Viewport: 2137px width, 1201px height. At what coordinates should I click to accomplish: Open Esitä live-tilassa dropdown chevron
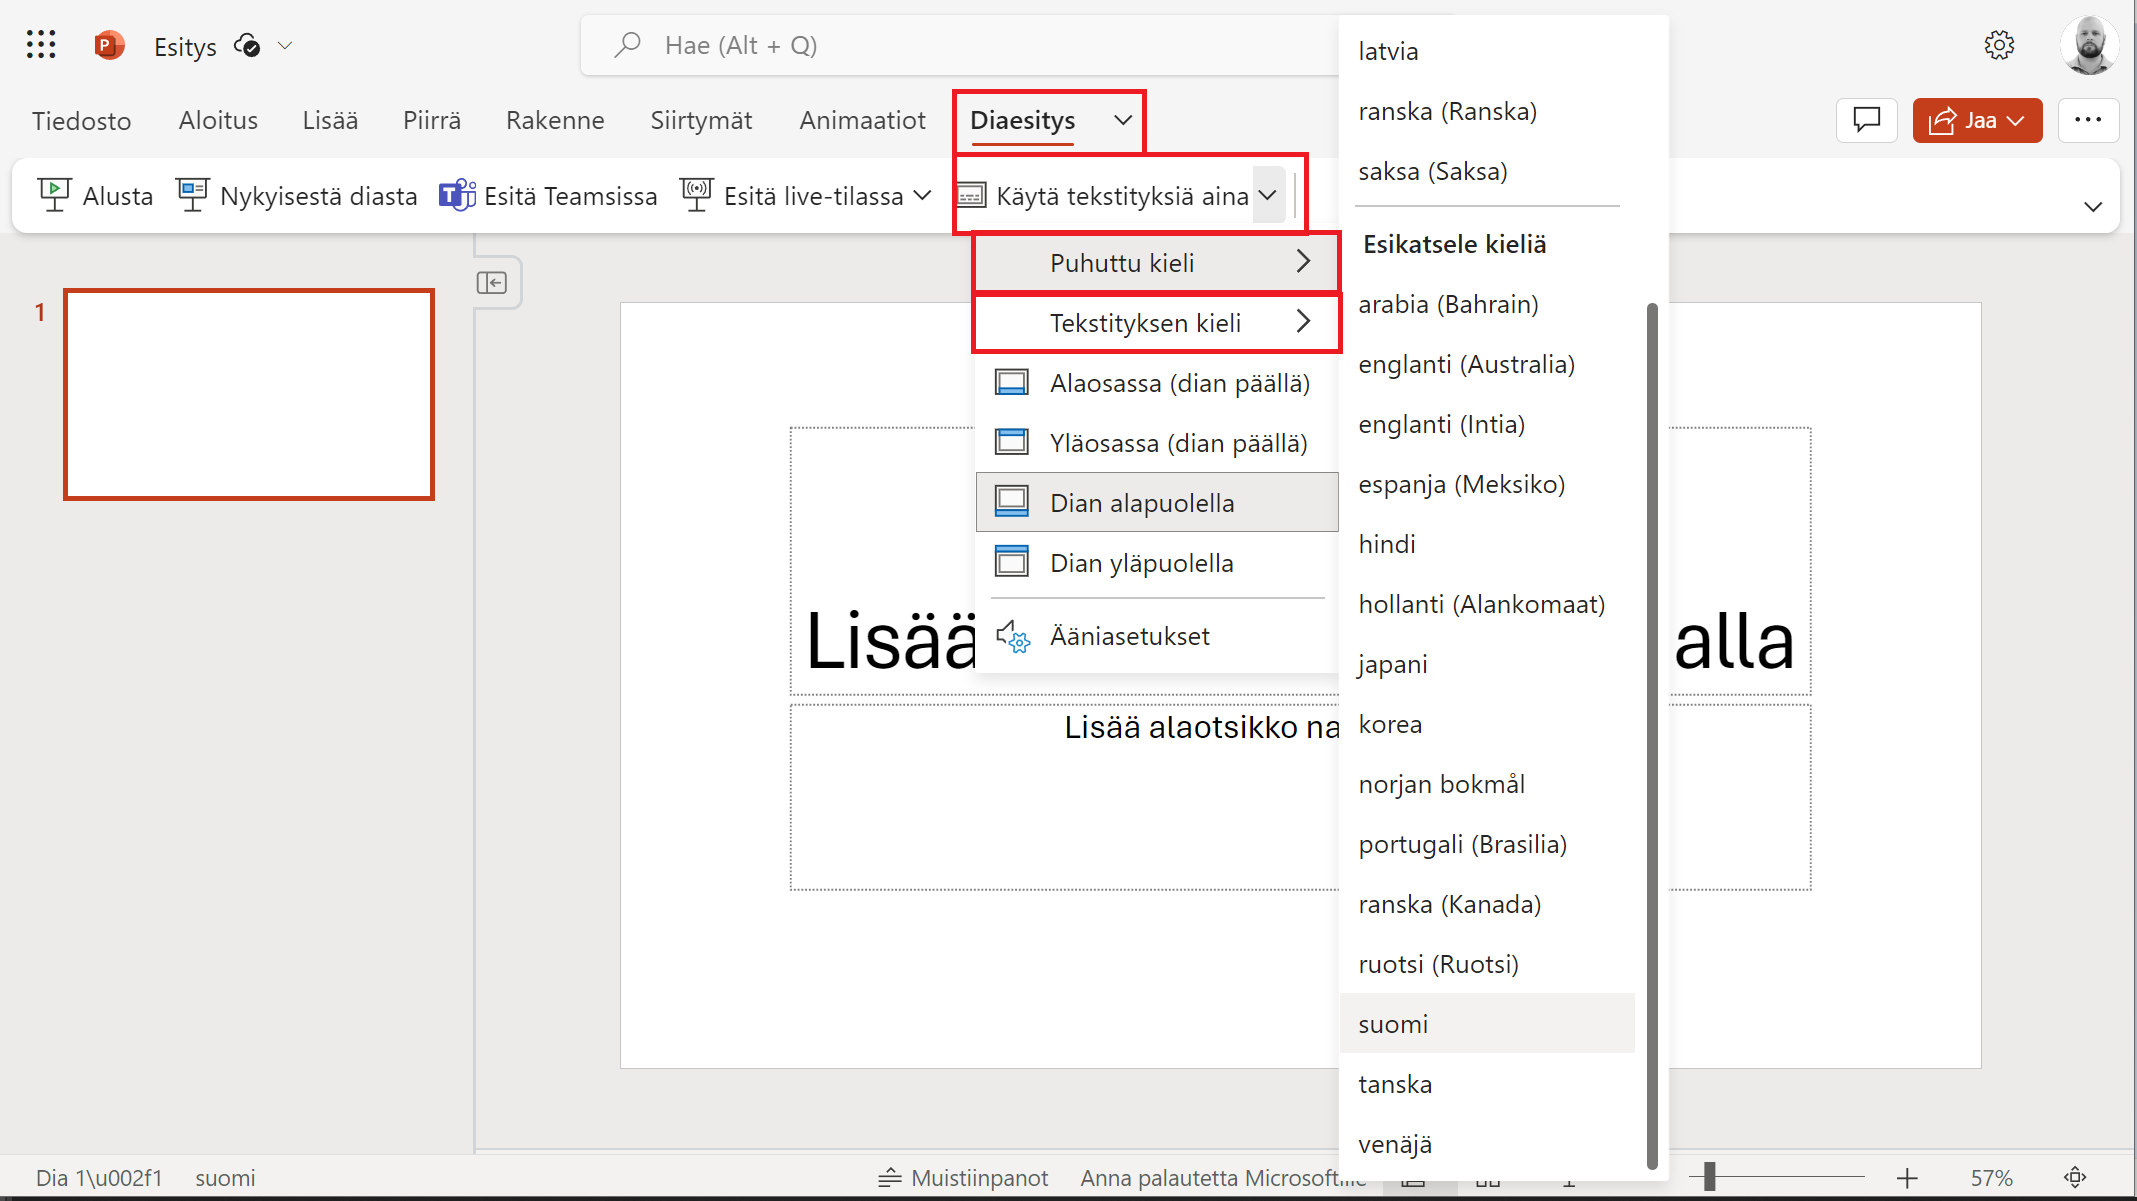point(922,195)
